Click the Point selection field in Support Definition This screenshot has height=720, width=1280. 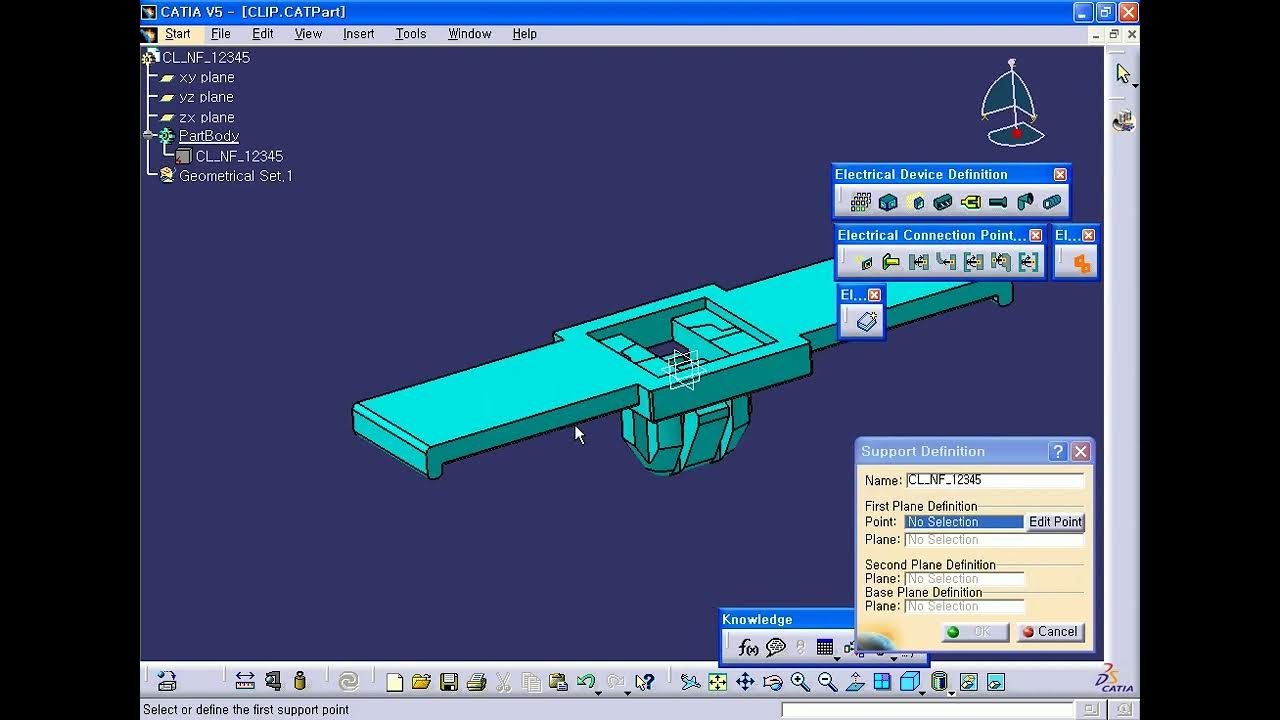[x=963, y=521]
